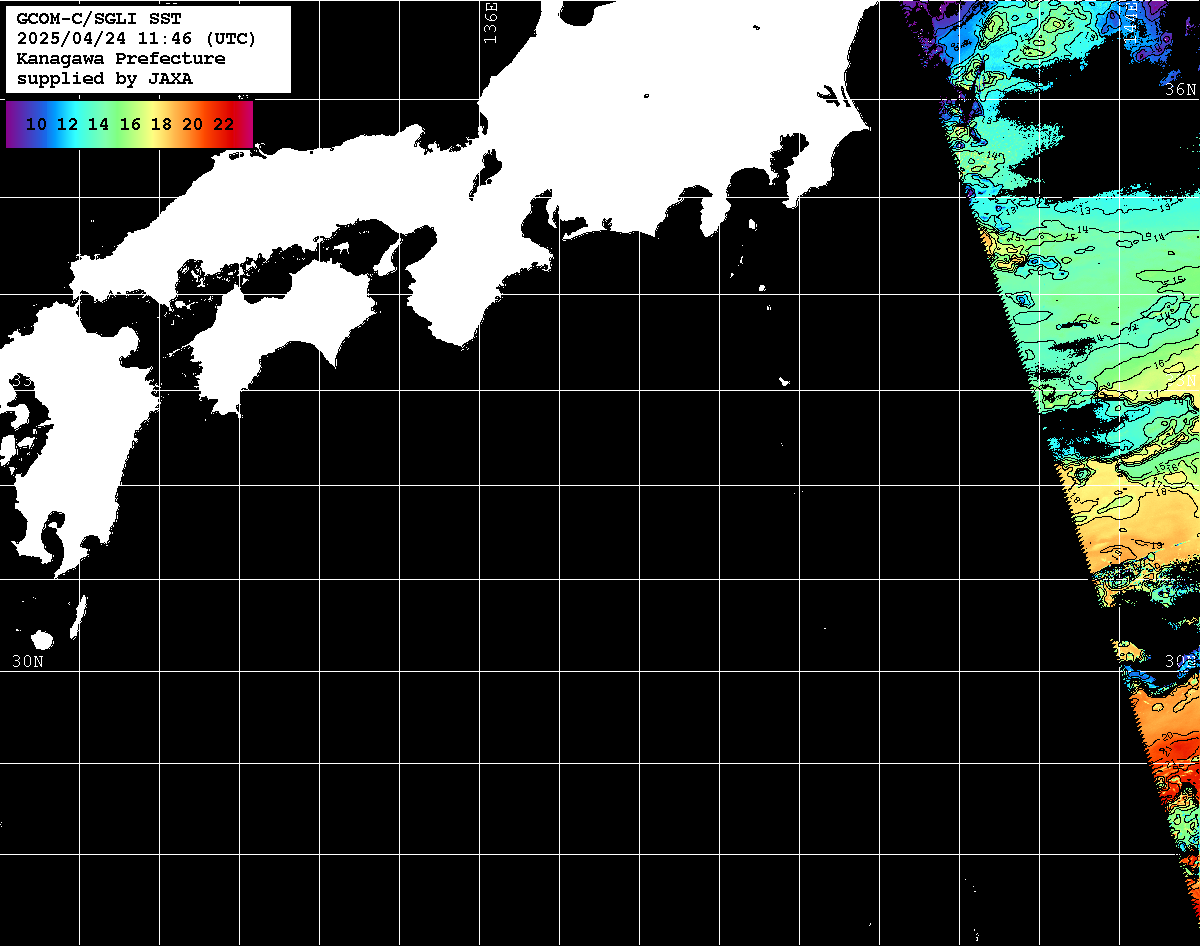Click the "2025/04/24 11:46 (UTC)" timestamp
Viewport: 1200px width, 946px height.
point(136,38)
